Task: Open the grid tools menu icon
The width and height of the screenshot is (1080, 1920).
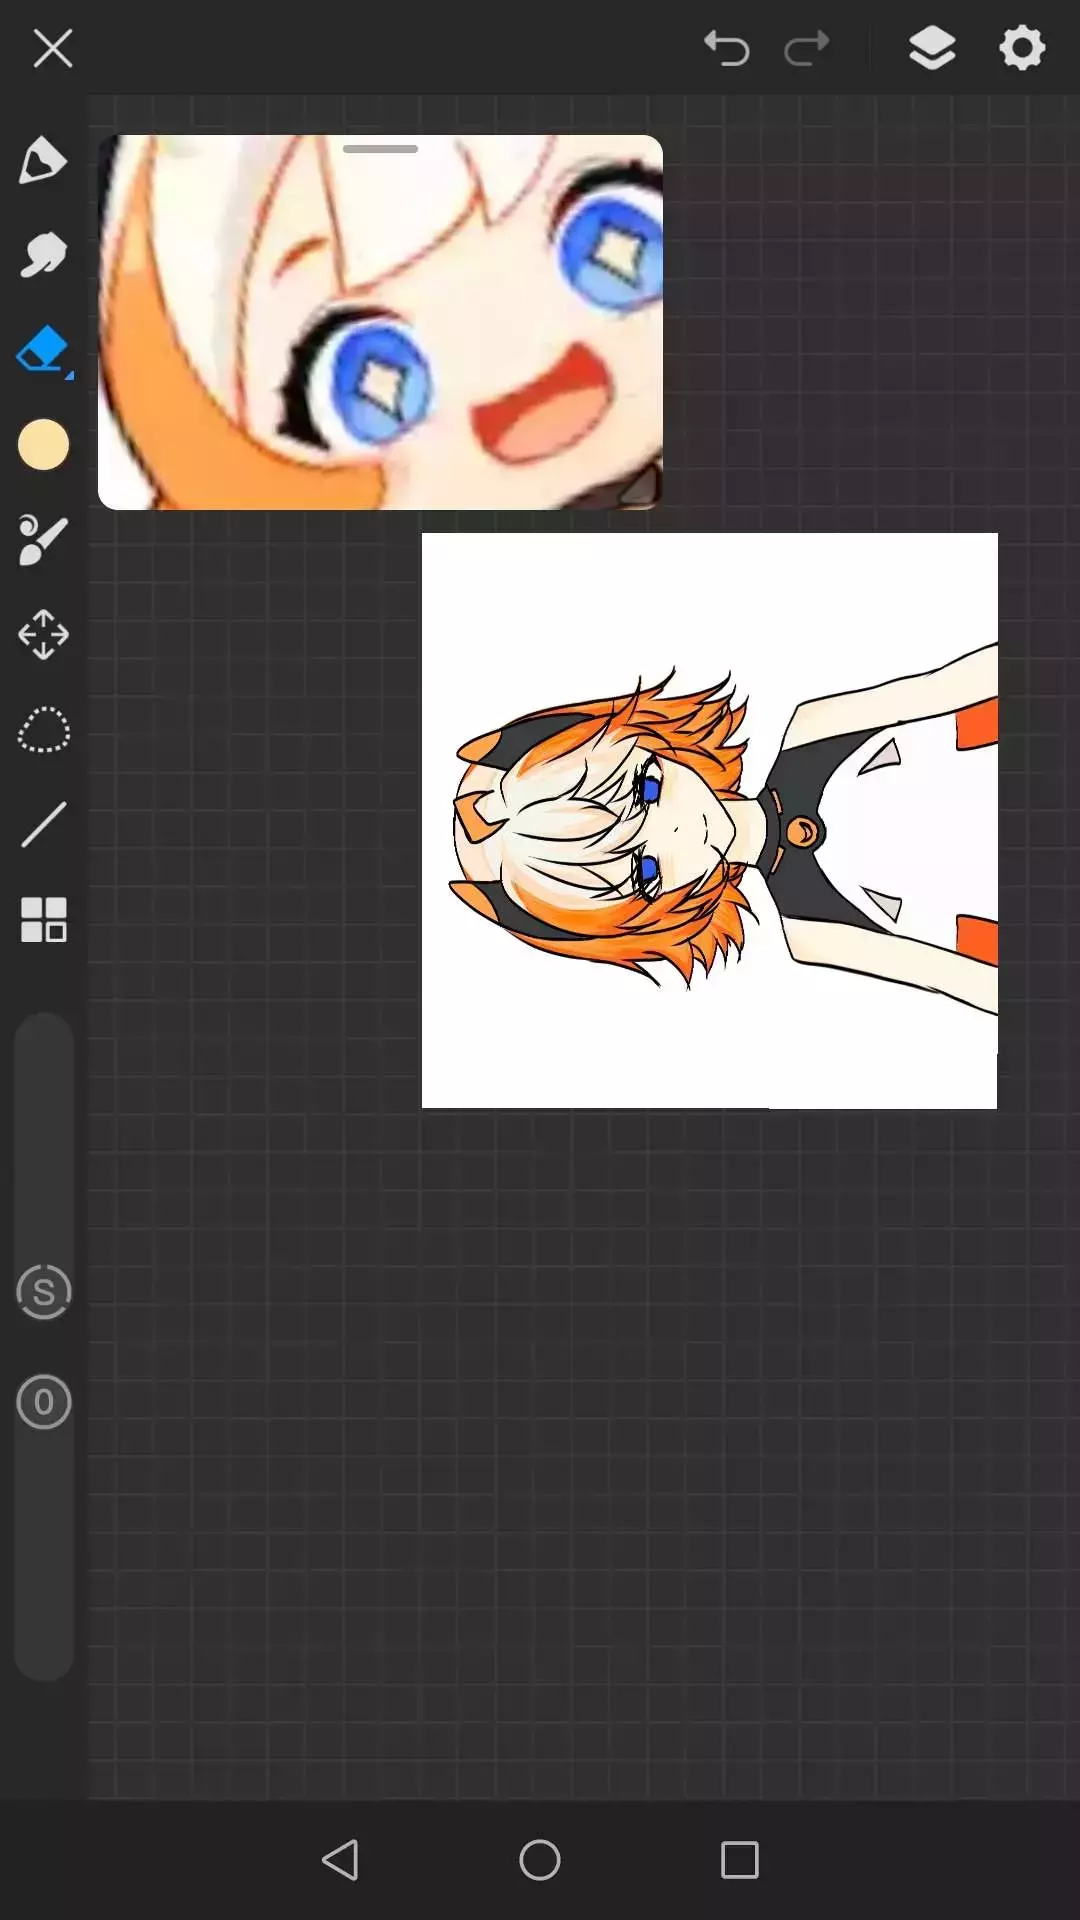Action: click(x=43, y=920)
